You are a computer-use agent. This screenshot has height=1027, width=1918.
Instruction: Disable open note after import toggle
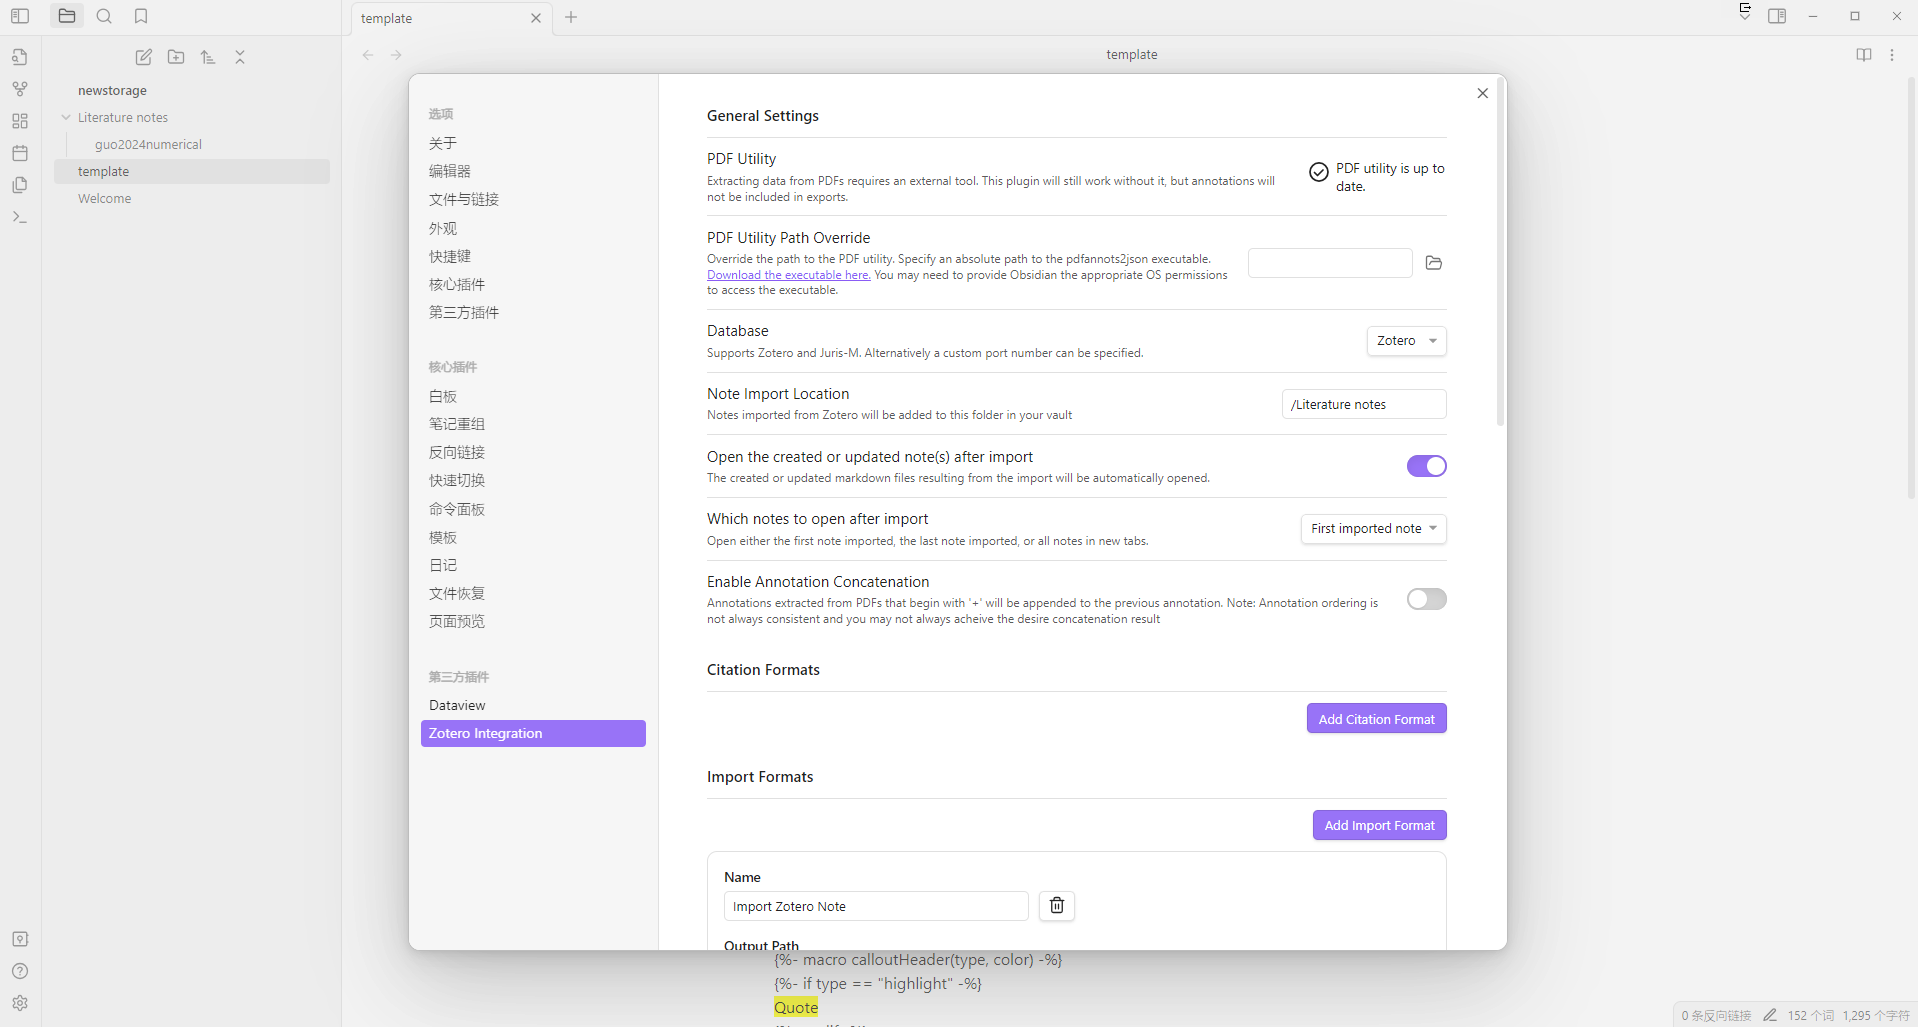point(1426,466)
